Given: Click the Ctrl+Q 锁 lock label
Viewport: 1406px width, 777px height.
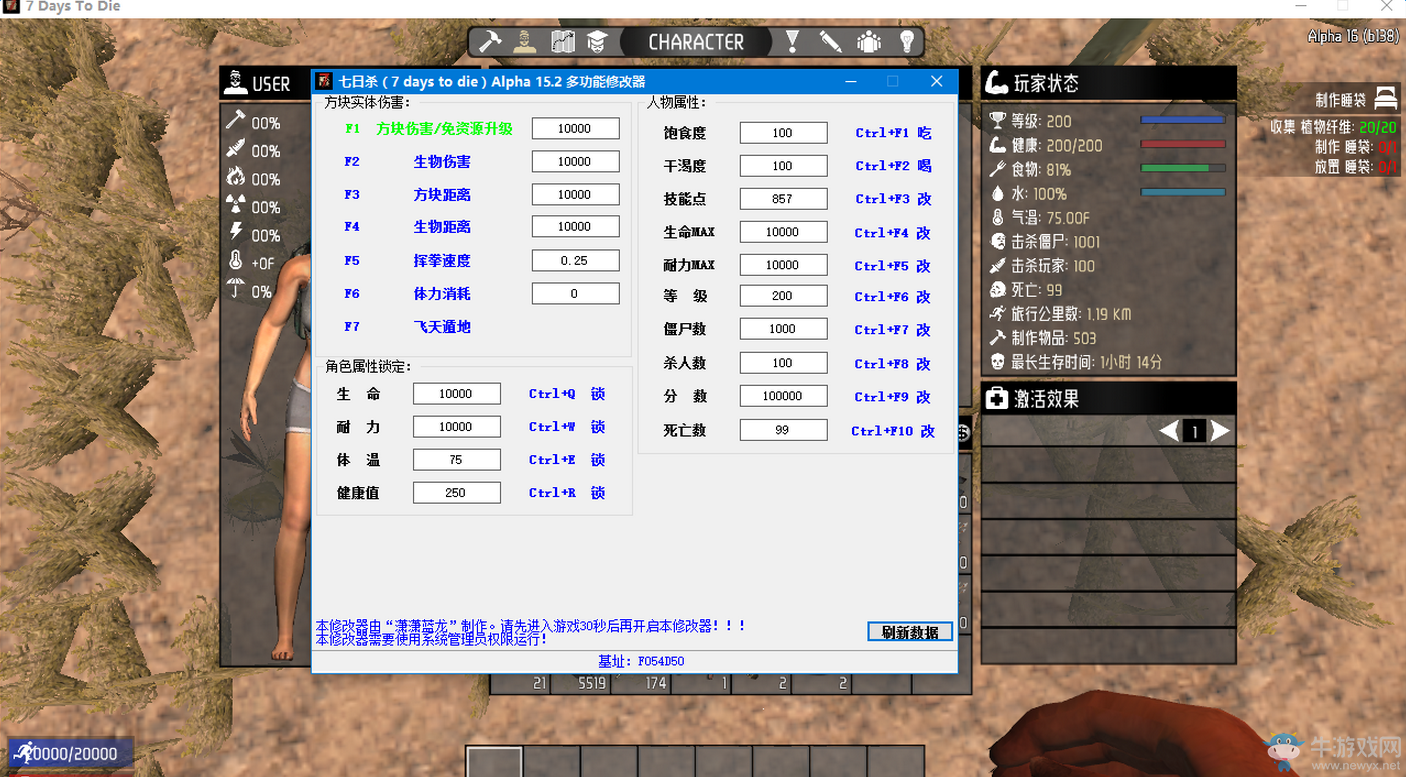Looking at the screenshot, I should coord(567,394).
